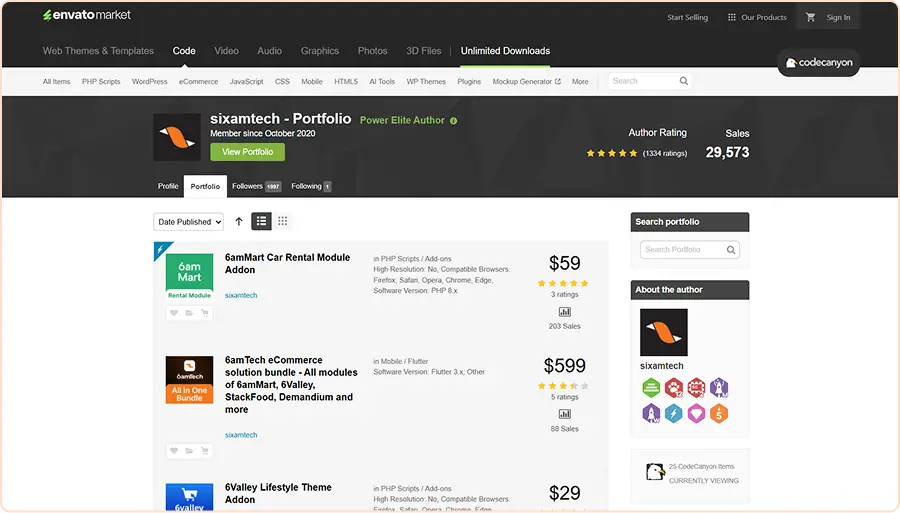Image resolution: width=900 pixels, height=513 pixels.
Task: Click the Envato Market logo
Action: (x=87, y=15)
